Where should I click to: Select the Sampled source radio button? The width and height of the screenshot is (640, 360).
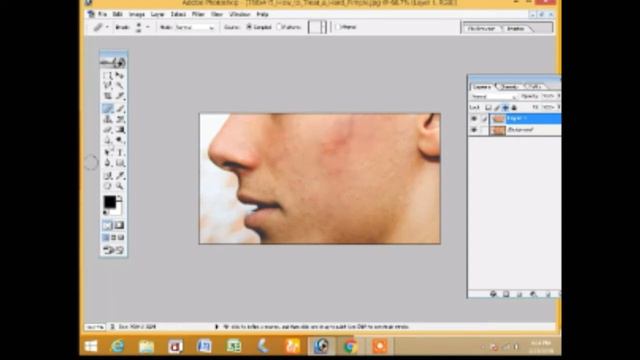pyautogui.click(x=249, y=27)
